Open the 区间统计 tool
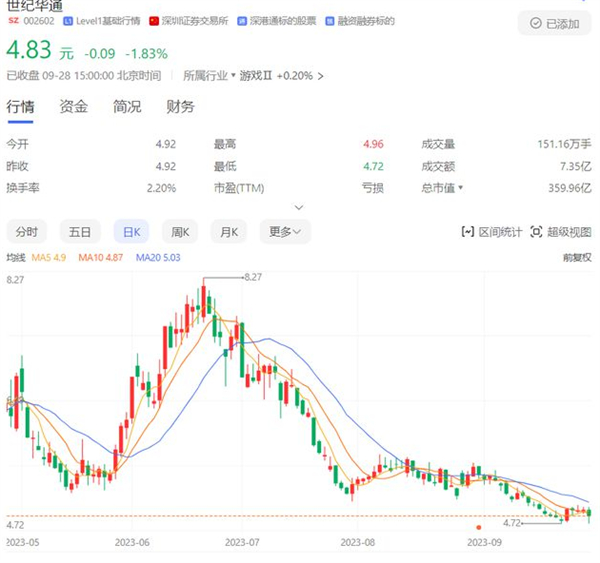This screenshot has width=600, height=563. point(492,232)
